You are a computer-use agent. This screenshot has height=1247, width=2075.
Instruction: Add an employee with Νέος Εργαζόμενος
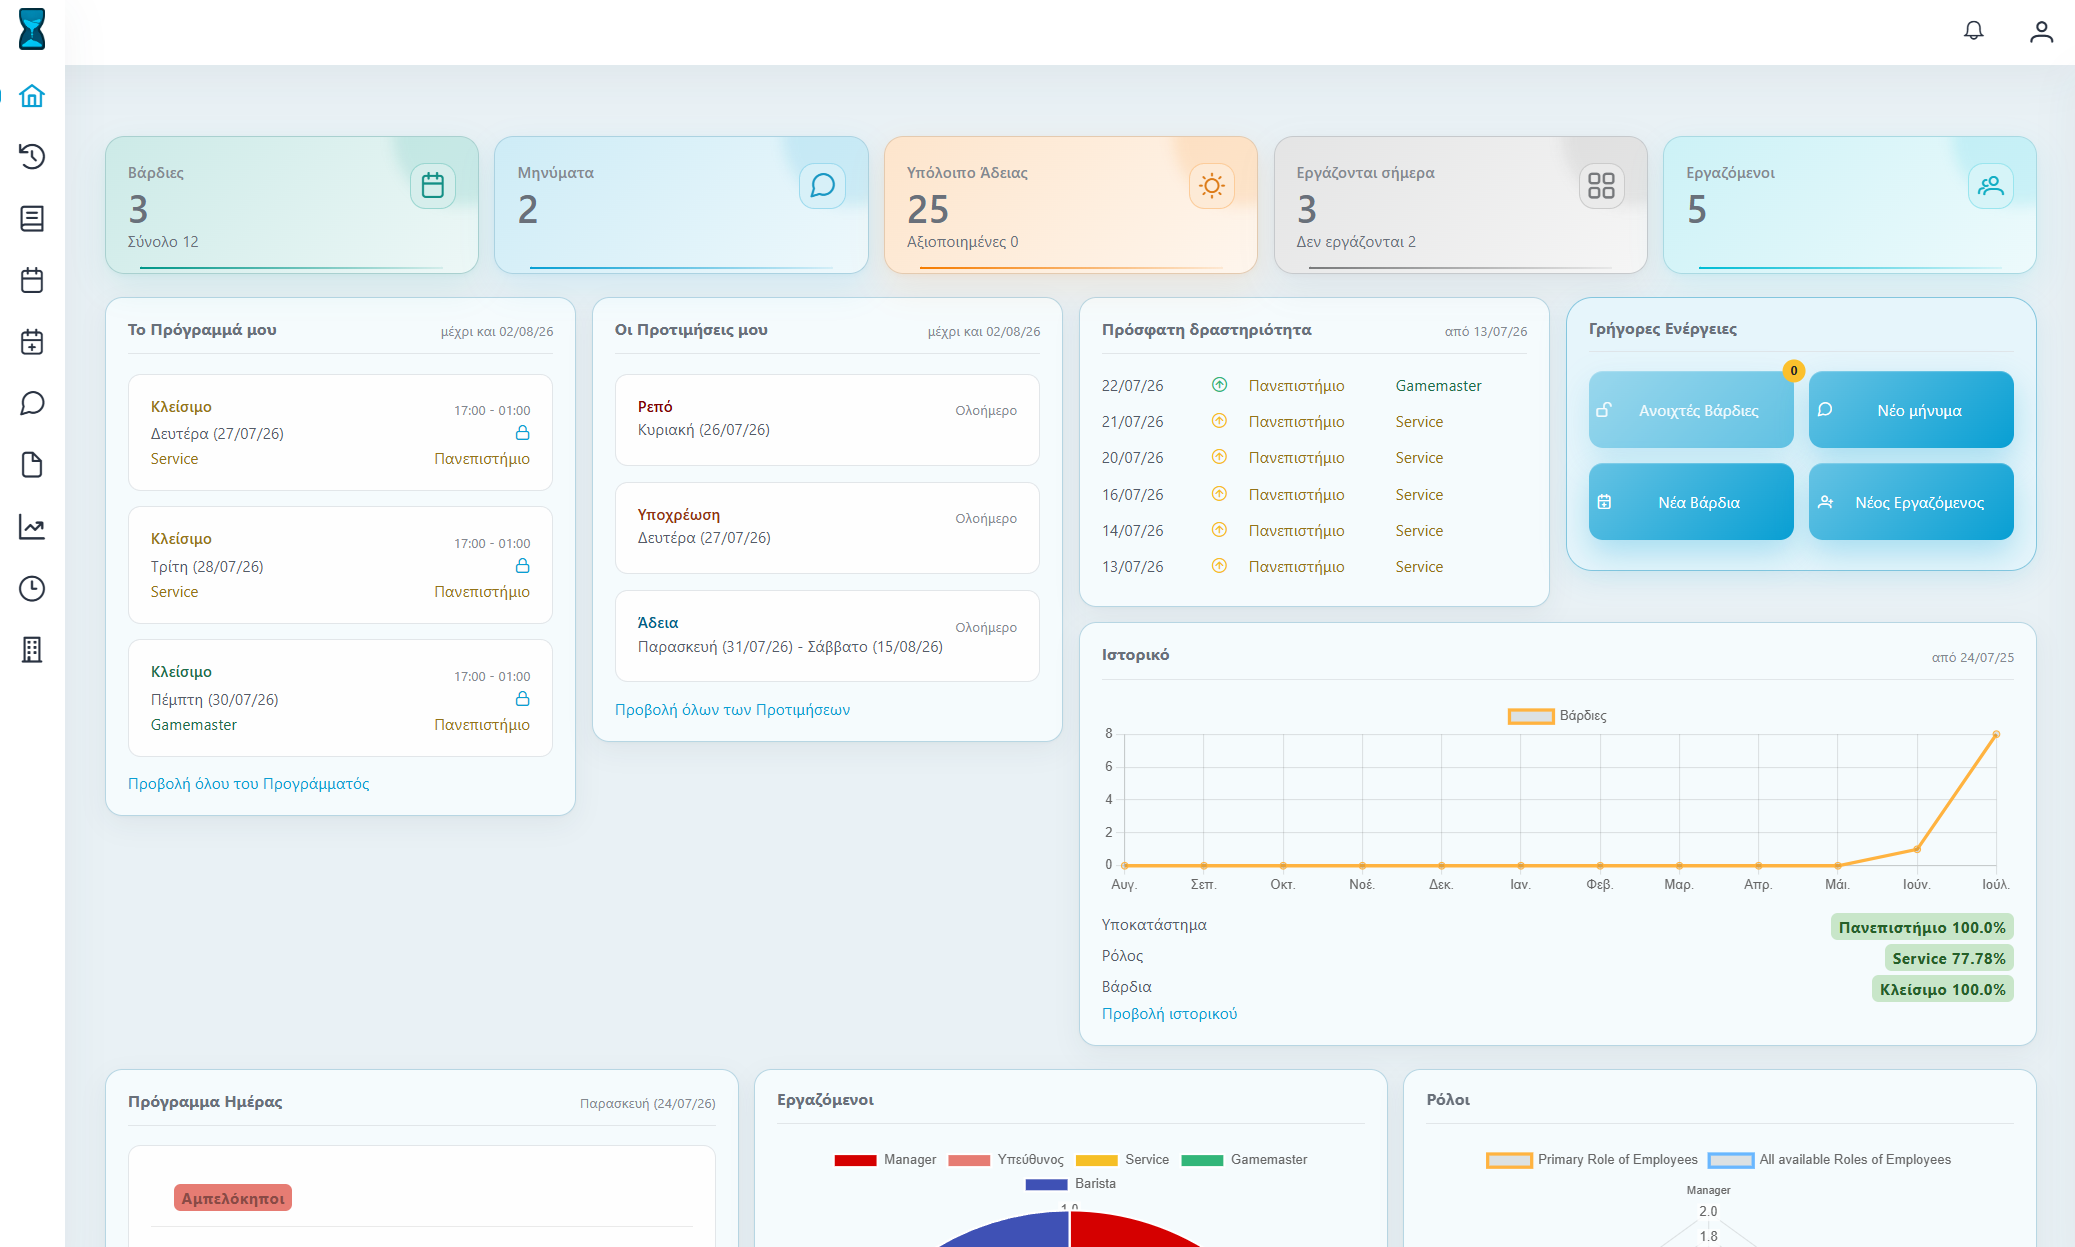point(1911,502)
